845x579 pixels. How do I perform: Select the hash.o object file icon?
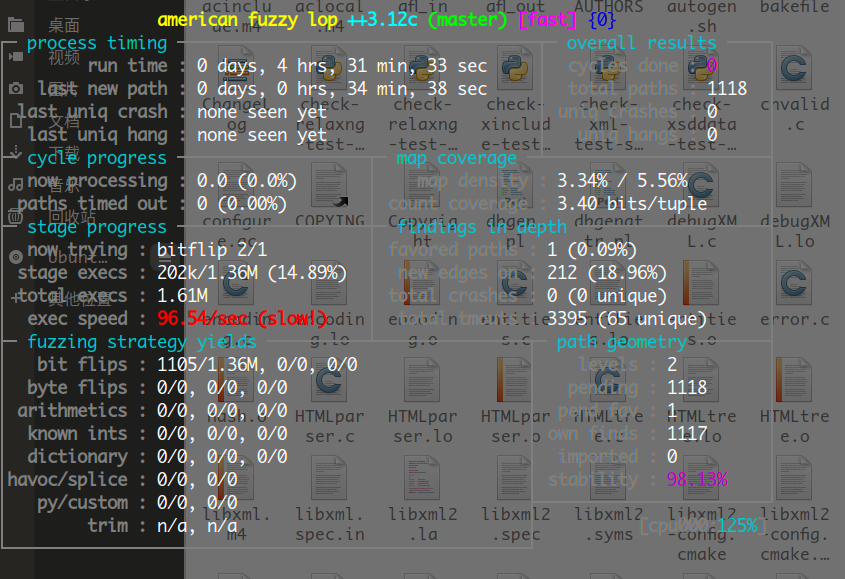coord(236,380)
